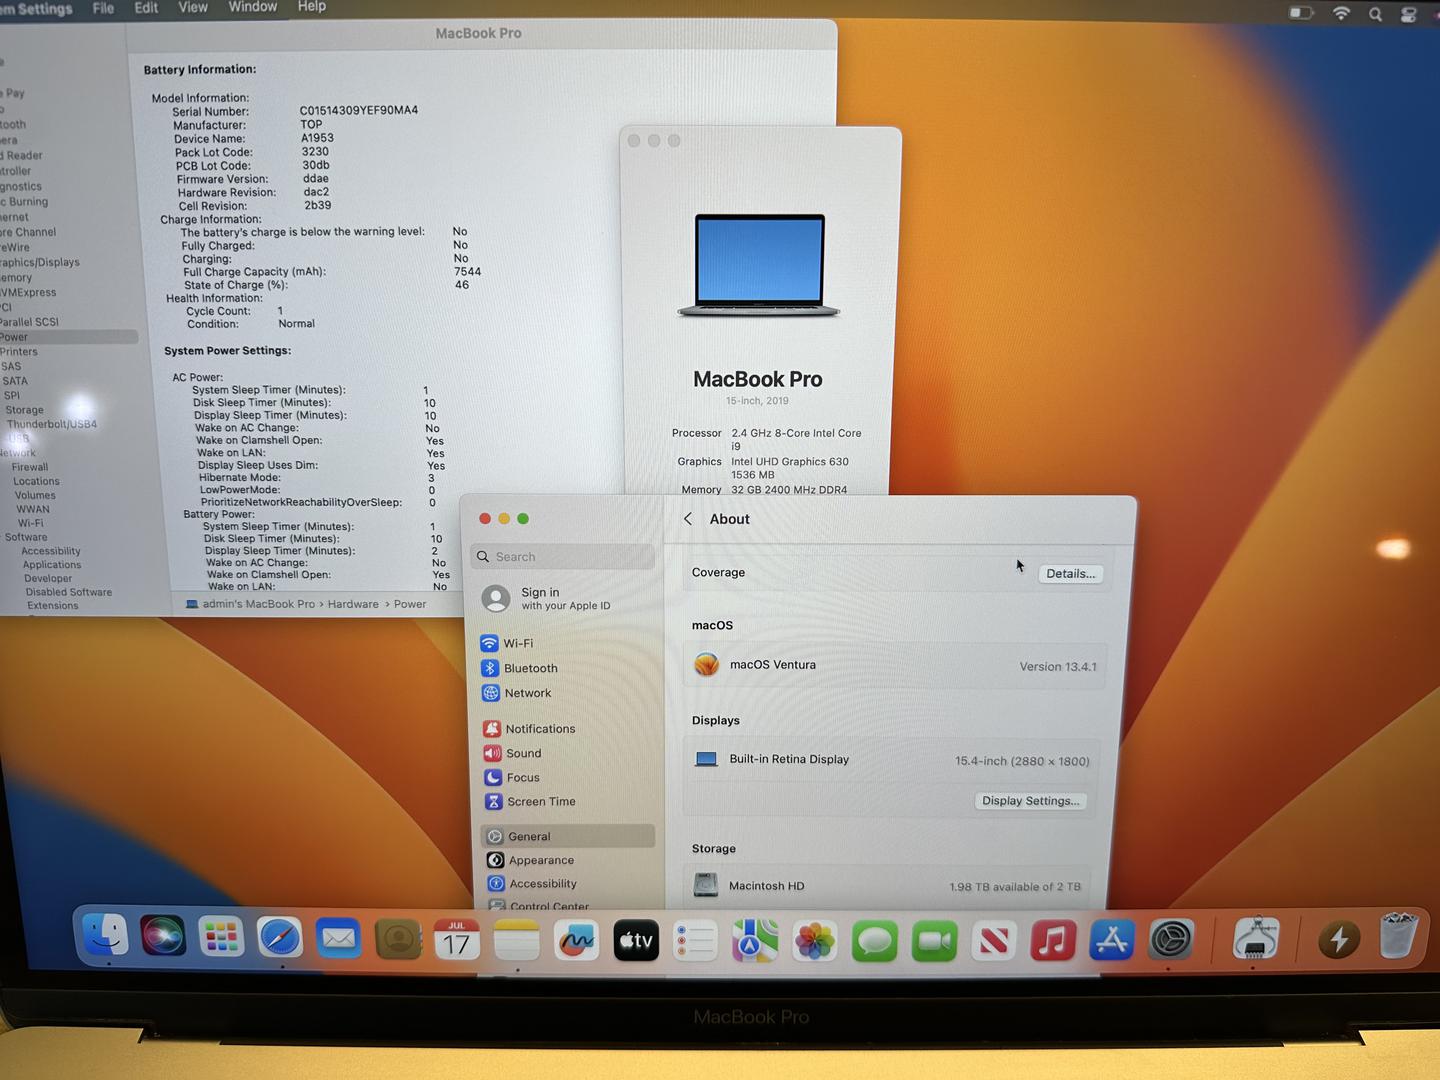Open the Trash in the Dock

pyautogui.click(x=1398, y=936)
